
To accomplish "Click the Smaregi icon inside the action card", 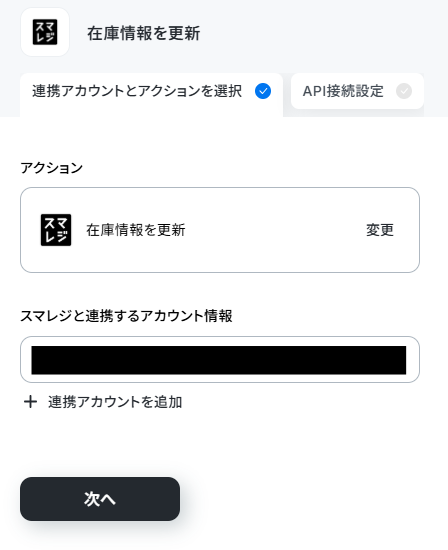I will [56, 230].
